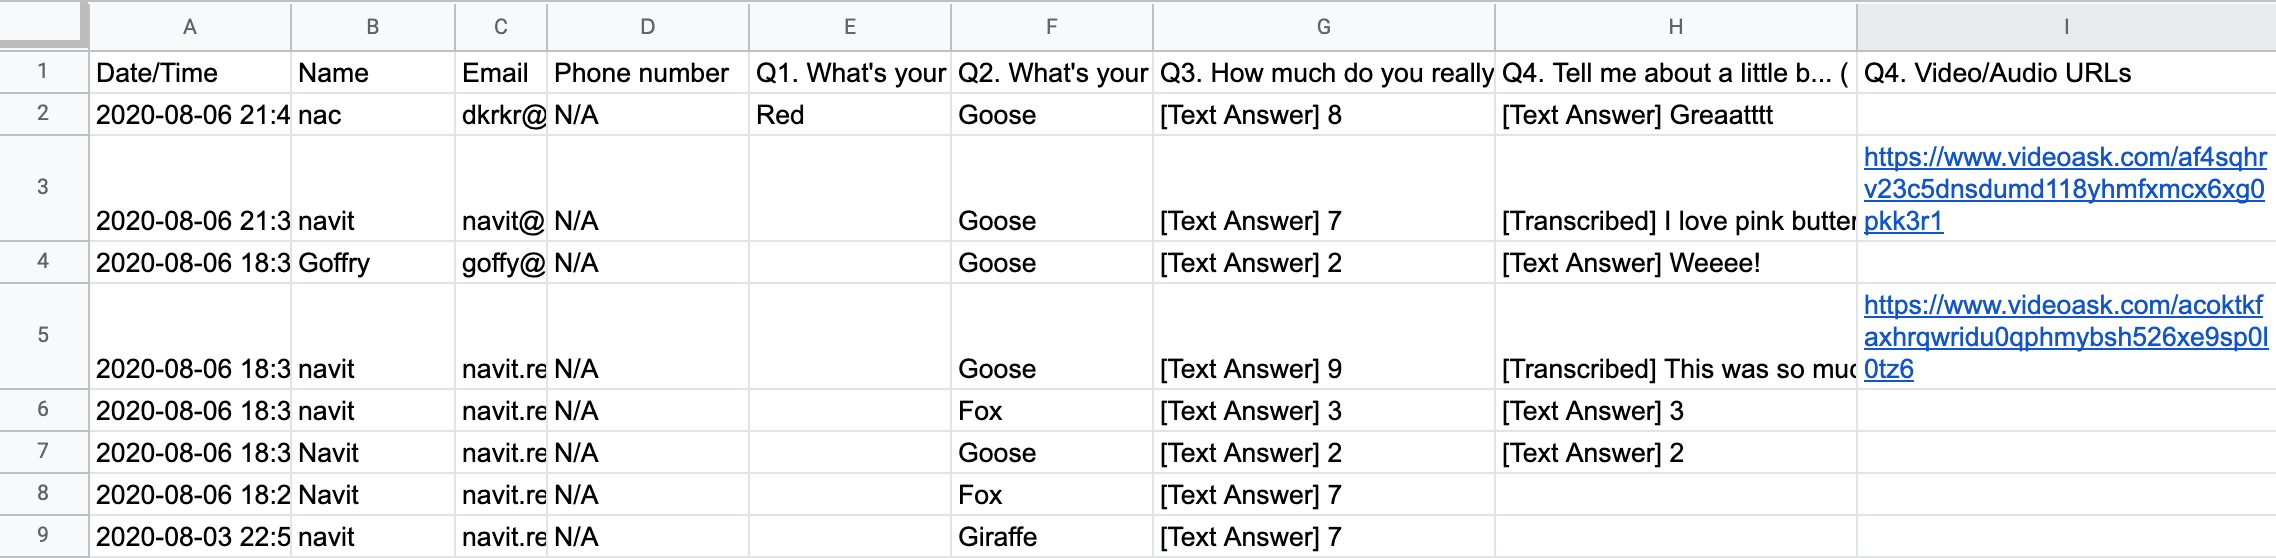Click the [Text Answer] 9 cell
Viewport: 2276px width, 558px height.
click(x=1324, y=337)
